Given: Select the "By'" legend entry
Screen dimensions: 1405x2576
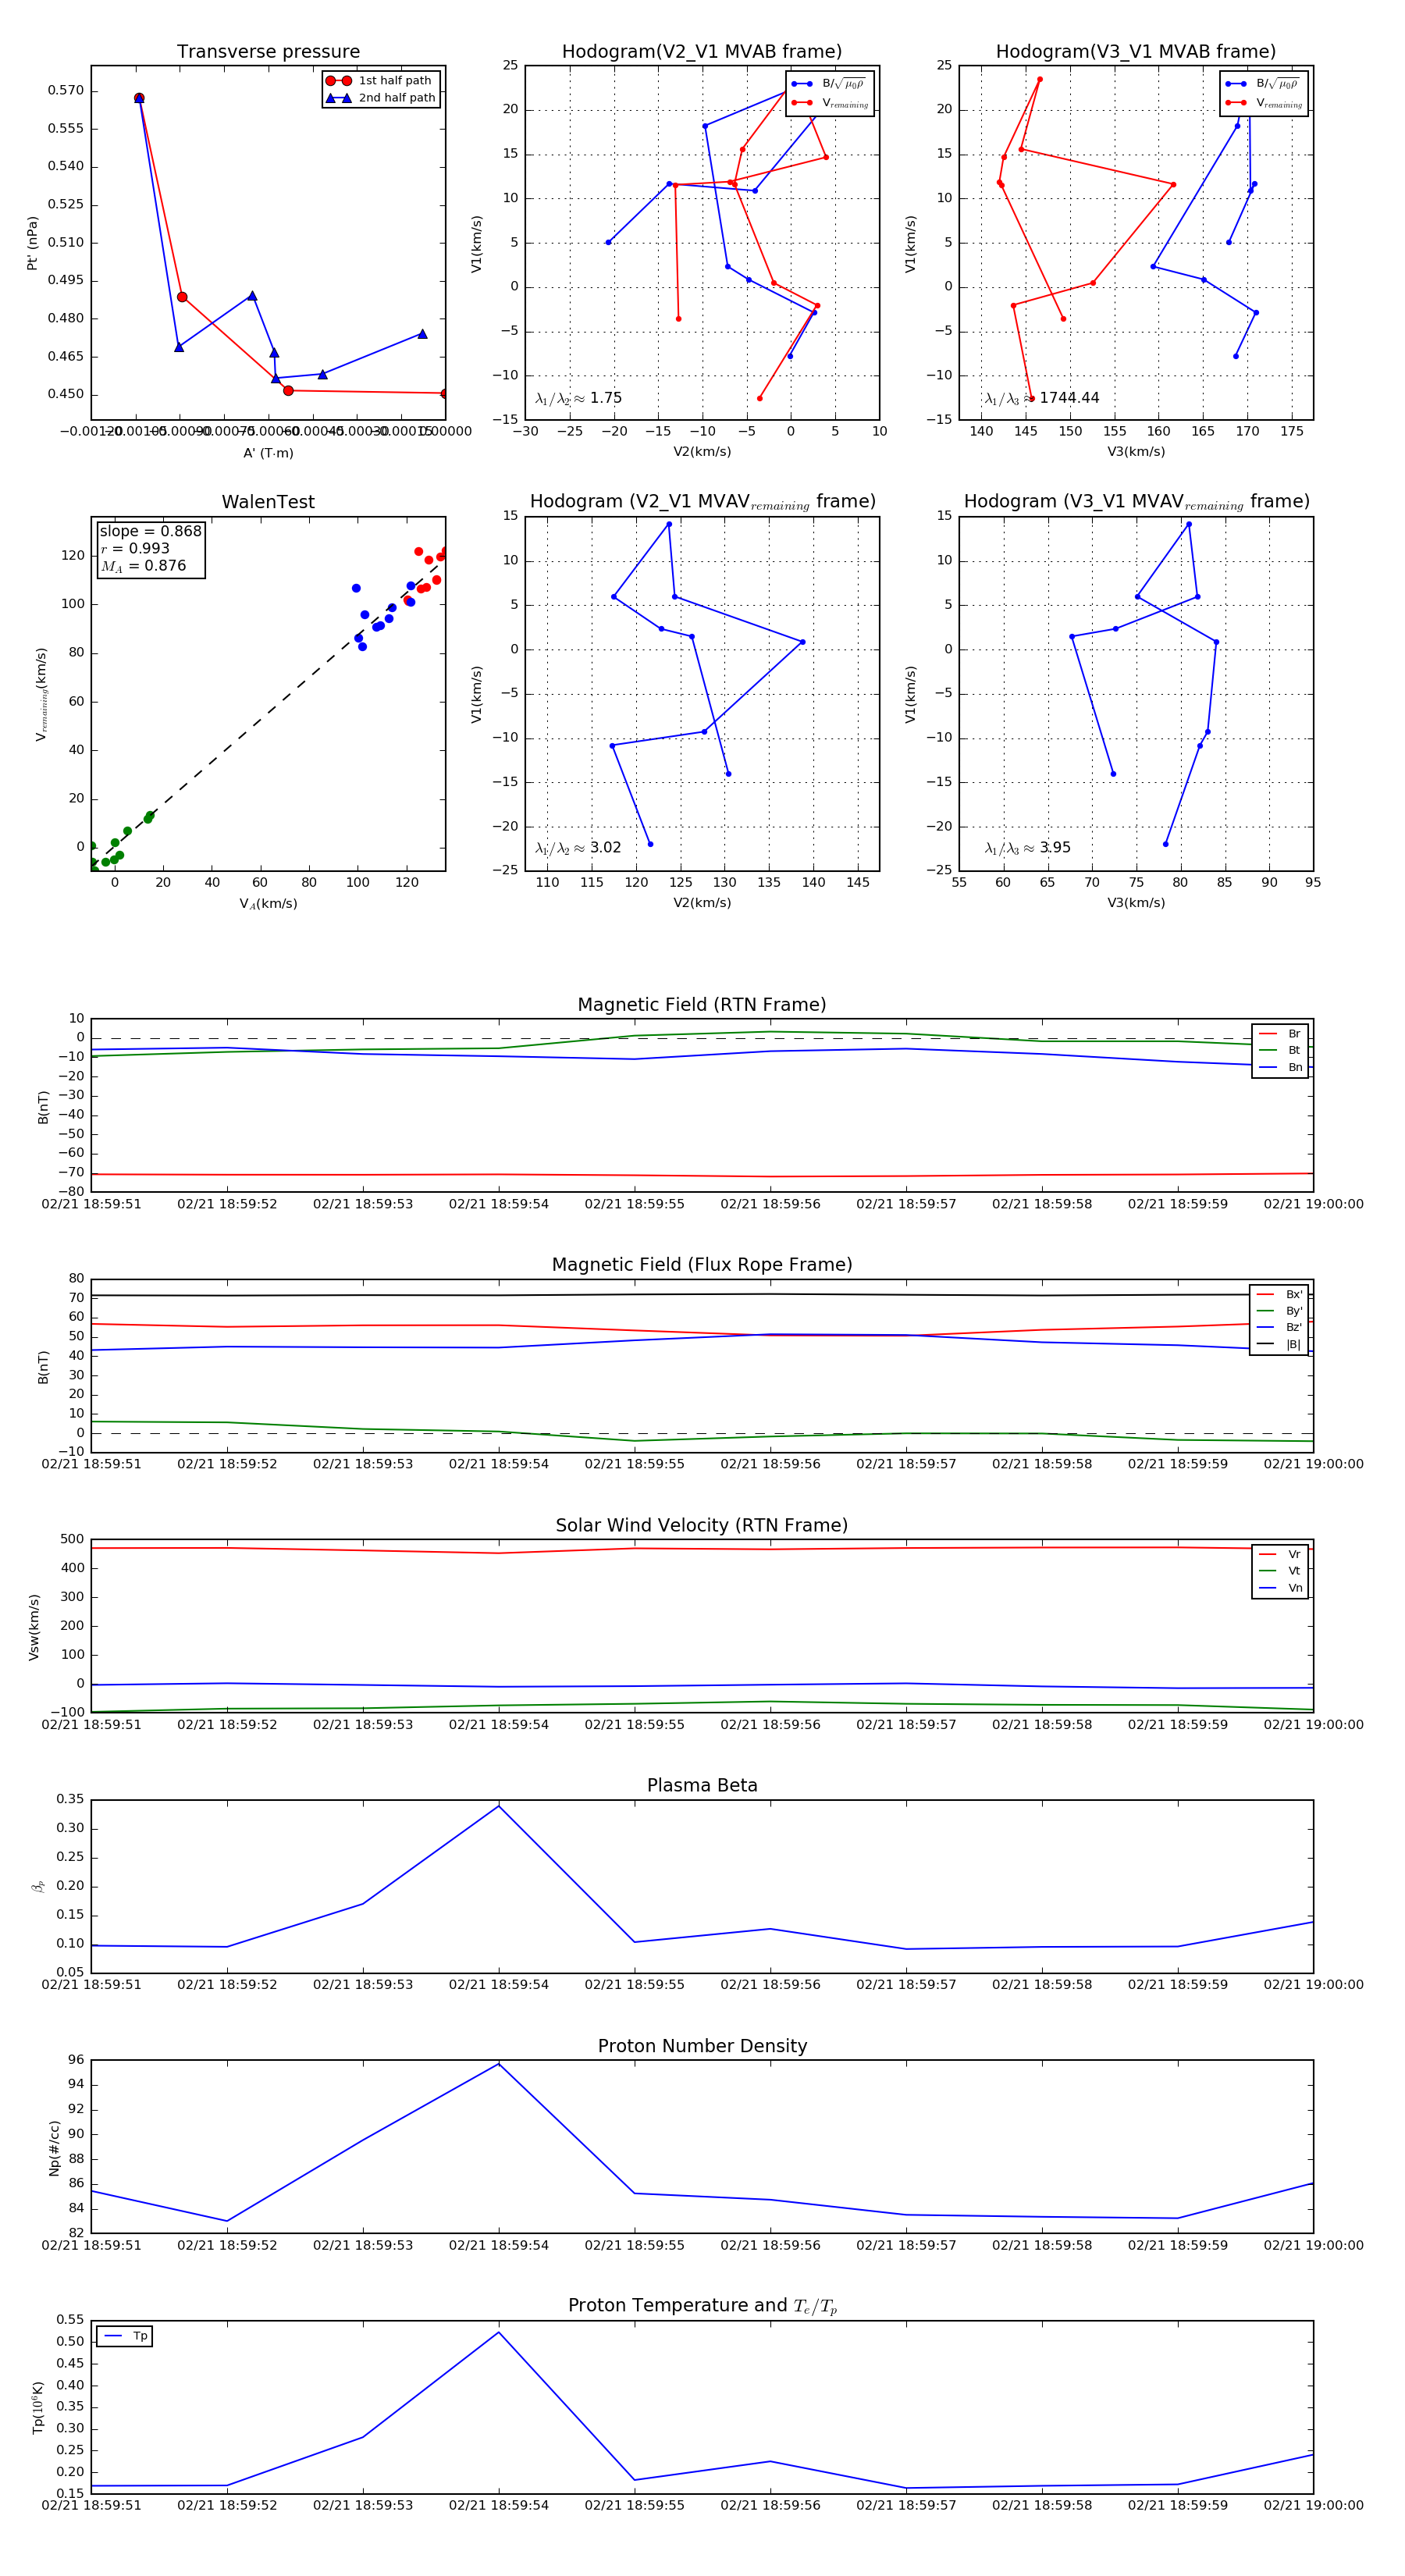Looking at the screenshot, I should [1279, 1311].
